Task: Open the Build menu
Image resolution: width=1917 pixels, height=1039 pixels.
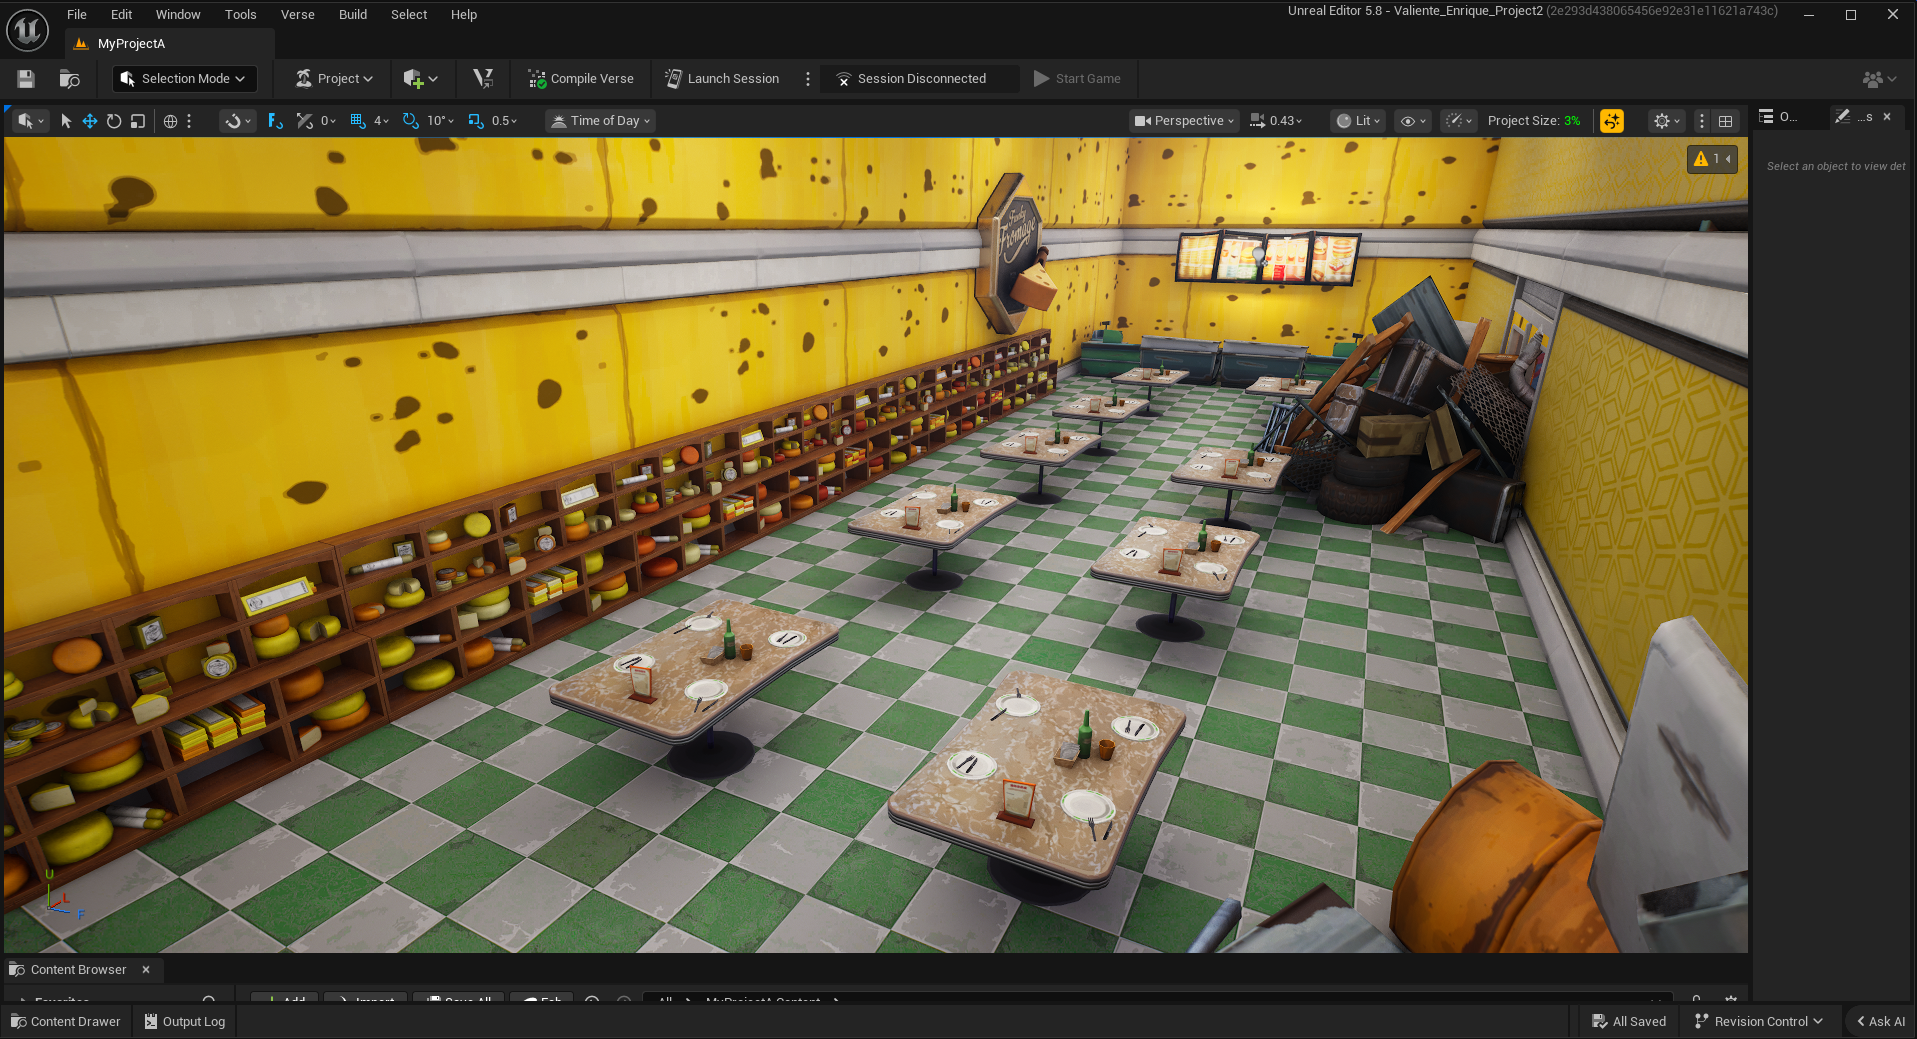Action: point(352,15)
